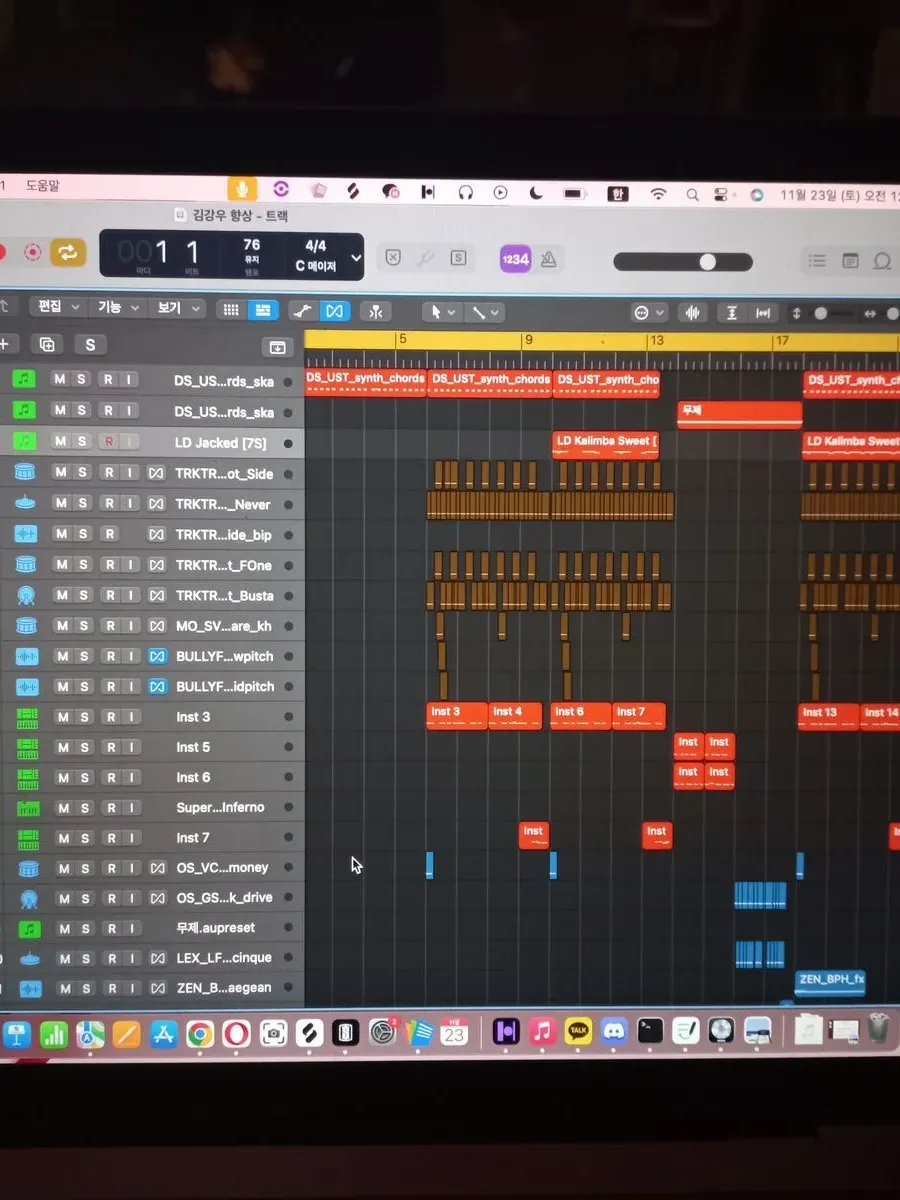The width and height of the screenshot is (900, 1200).
Task: Click the record button in transport
Action: point(33,253)
